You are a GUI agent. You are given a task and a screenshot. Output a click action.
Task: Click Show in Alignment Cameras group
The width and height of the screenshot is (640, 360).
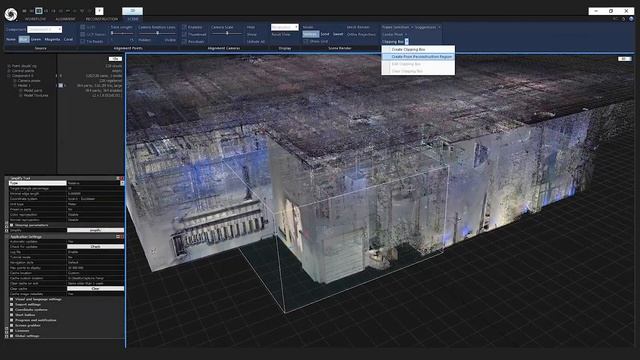click(x=251, y=34)
